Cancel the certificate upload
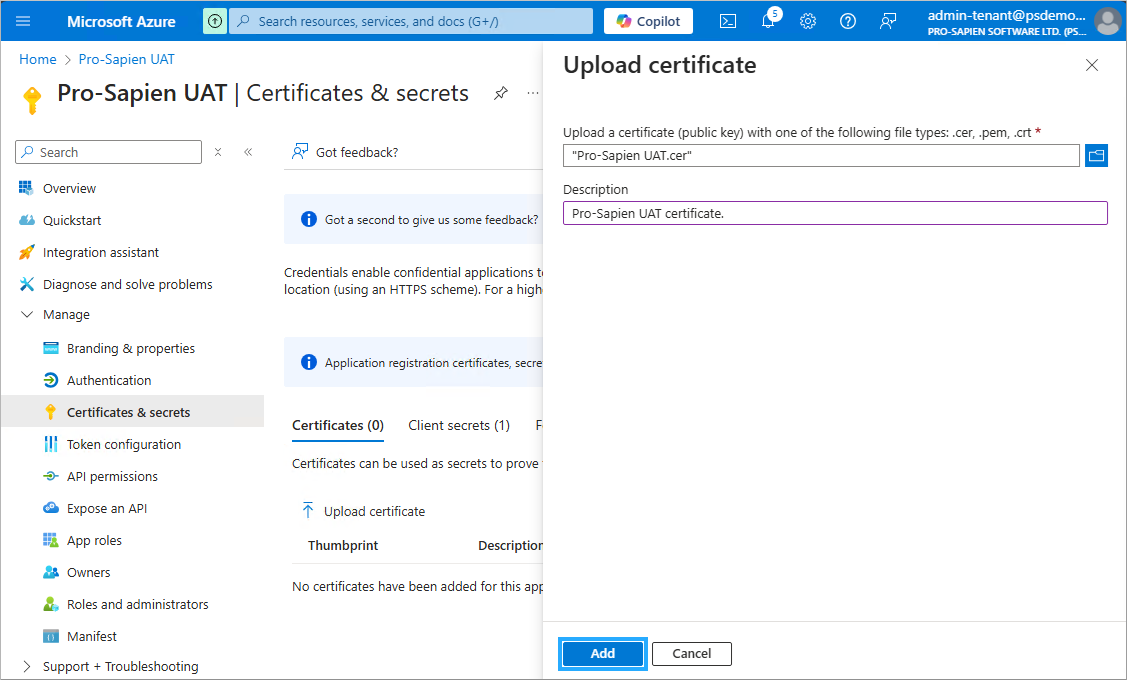1127x680 pixels. coord(692,653)
